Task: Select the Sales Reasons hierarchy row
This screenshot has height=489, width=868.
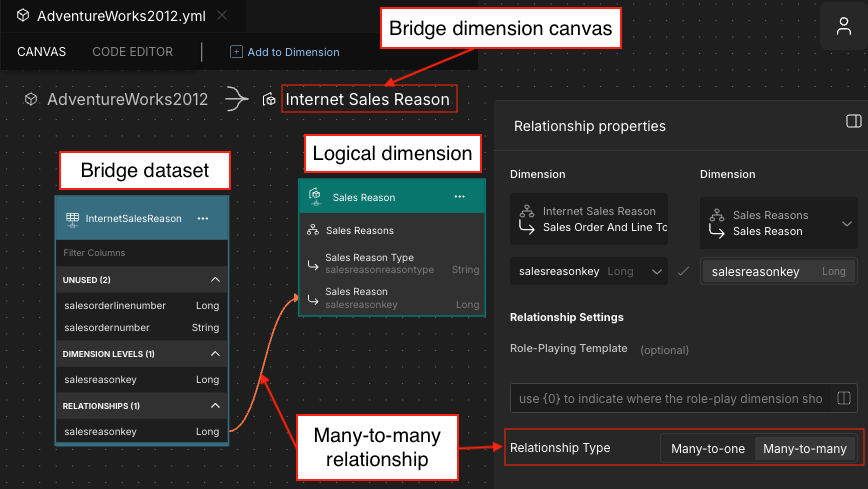Action: pos(392,230)
